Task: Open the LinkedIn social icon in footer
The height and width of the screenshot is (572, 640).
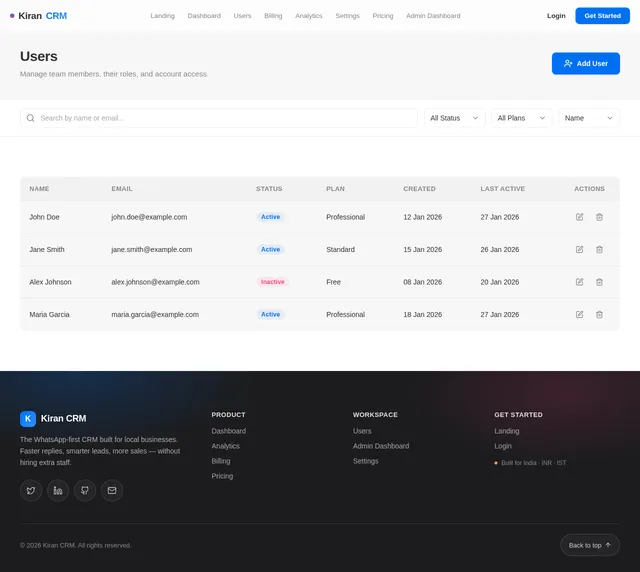Action: tap(58, 490)
